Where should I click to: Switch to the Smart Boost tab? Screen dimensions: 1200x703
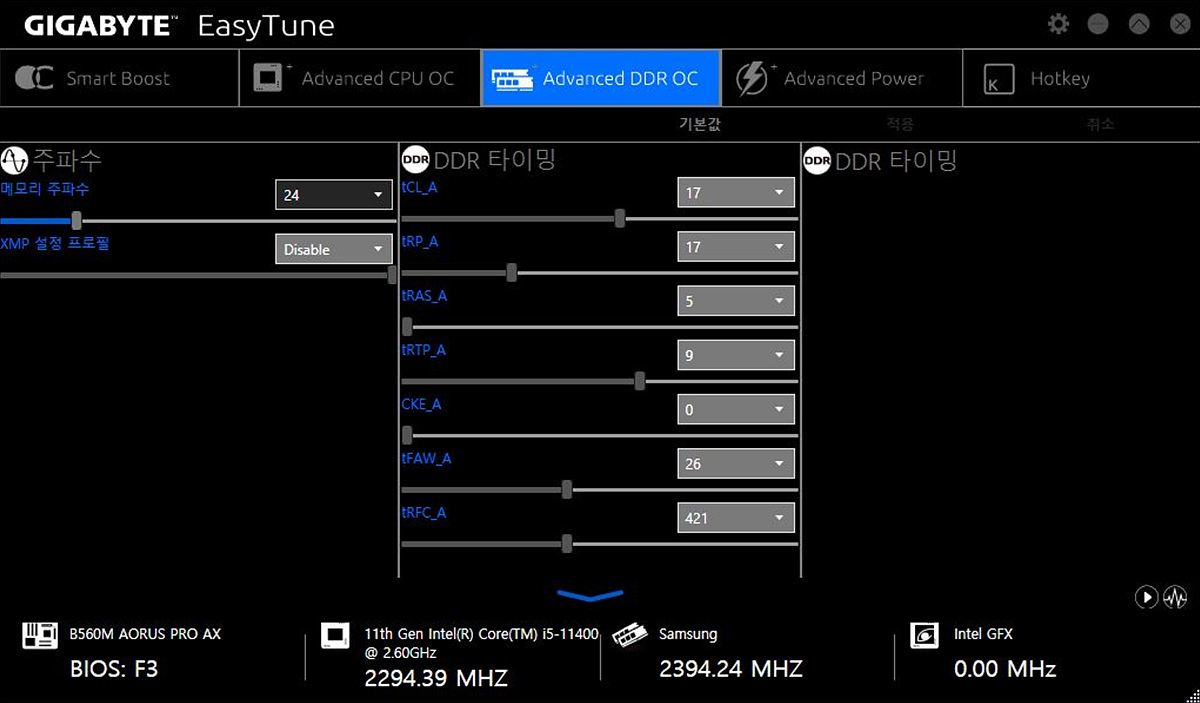(x=119, y=78)
